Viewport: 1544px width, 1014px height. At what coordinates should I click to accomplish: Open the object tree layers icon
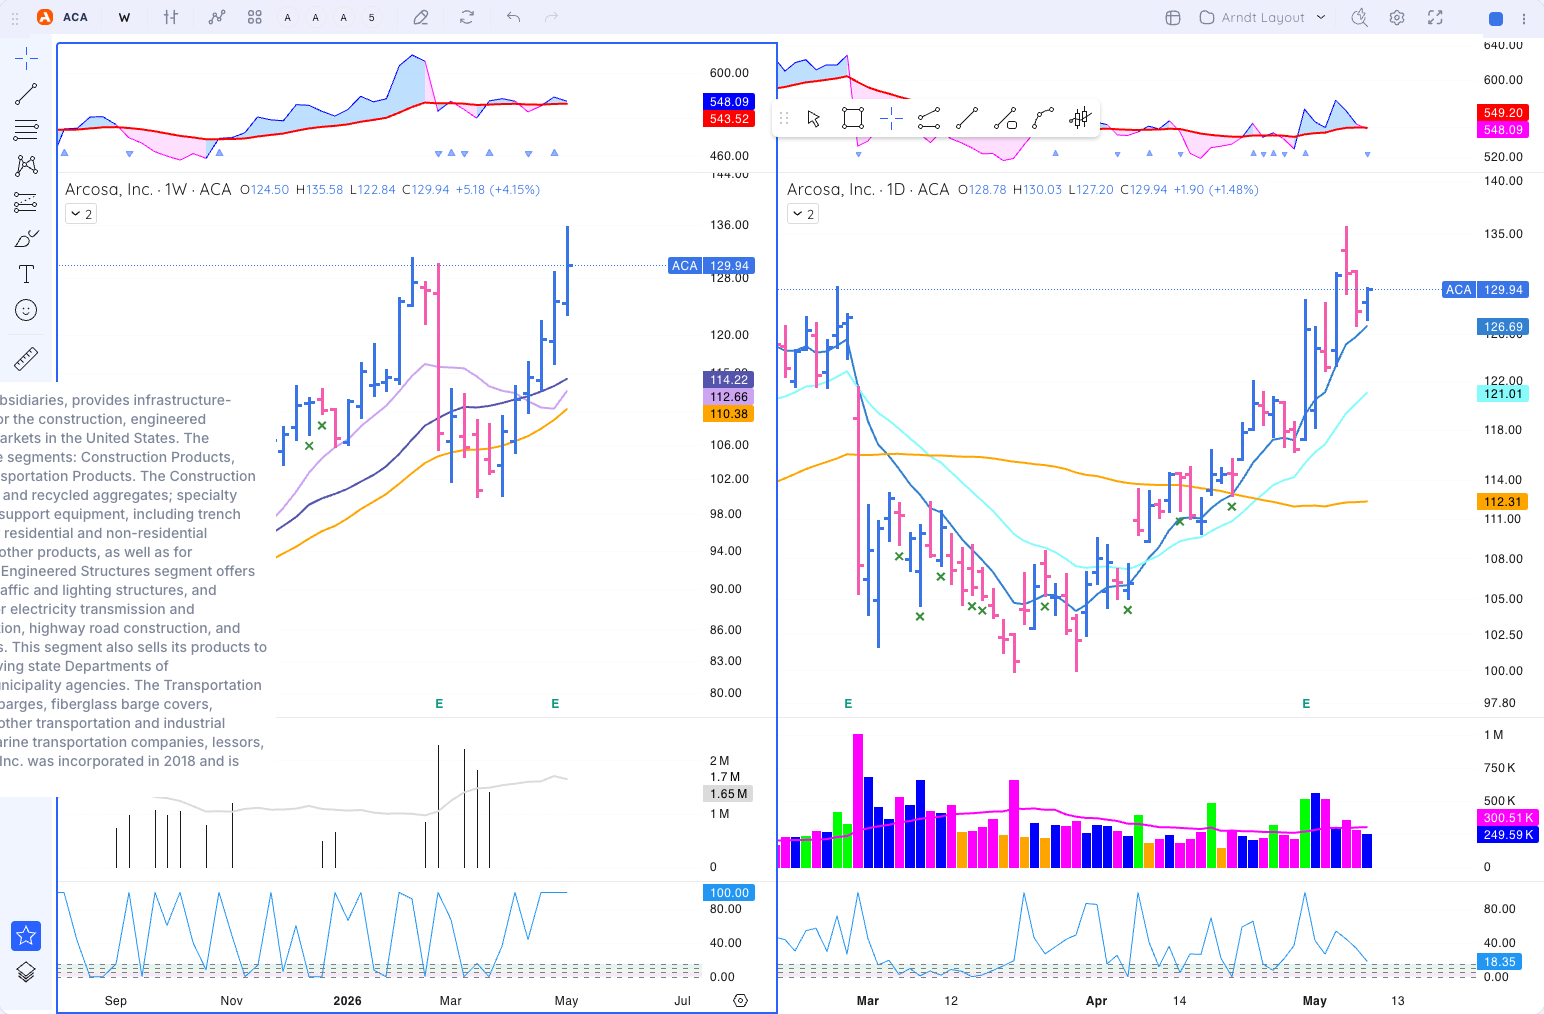click(x=26, y=972)
